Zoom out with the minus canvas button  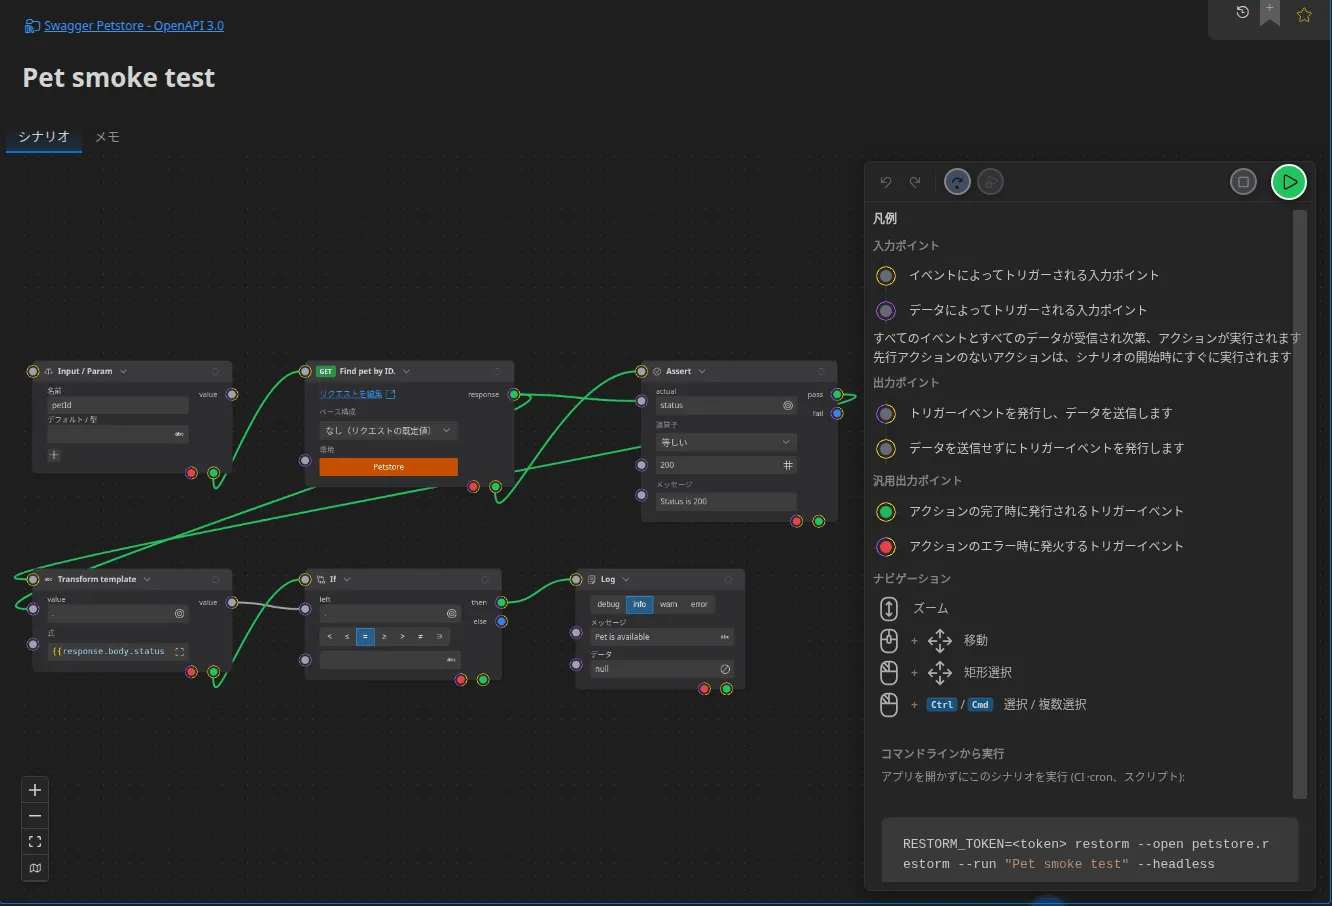point(35,816)
